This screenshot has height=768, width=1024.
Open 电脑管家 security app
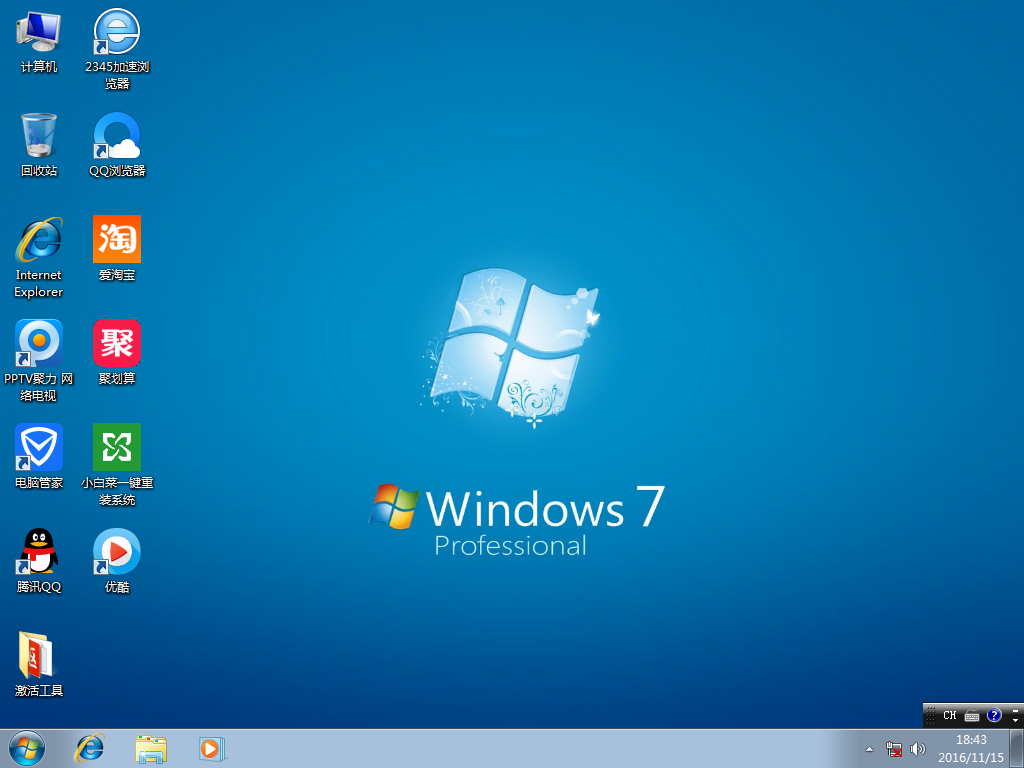(x=37, y=448)
